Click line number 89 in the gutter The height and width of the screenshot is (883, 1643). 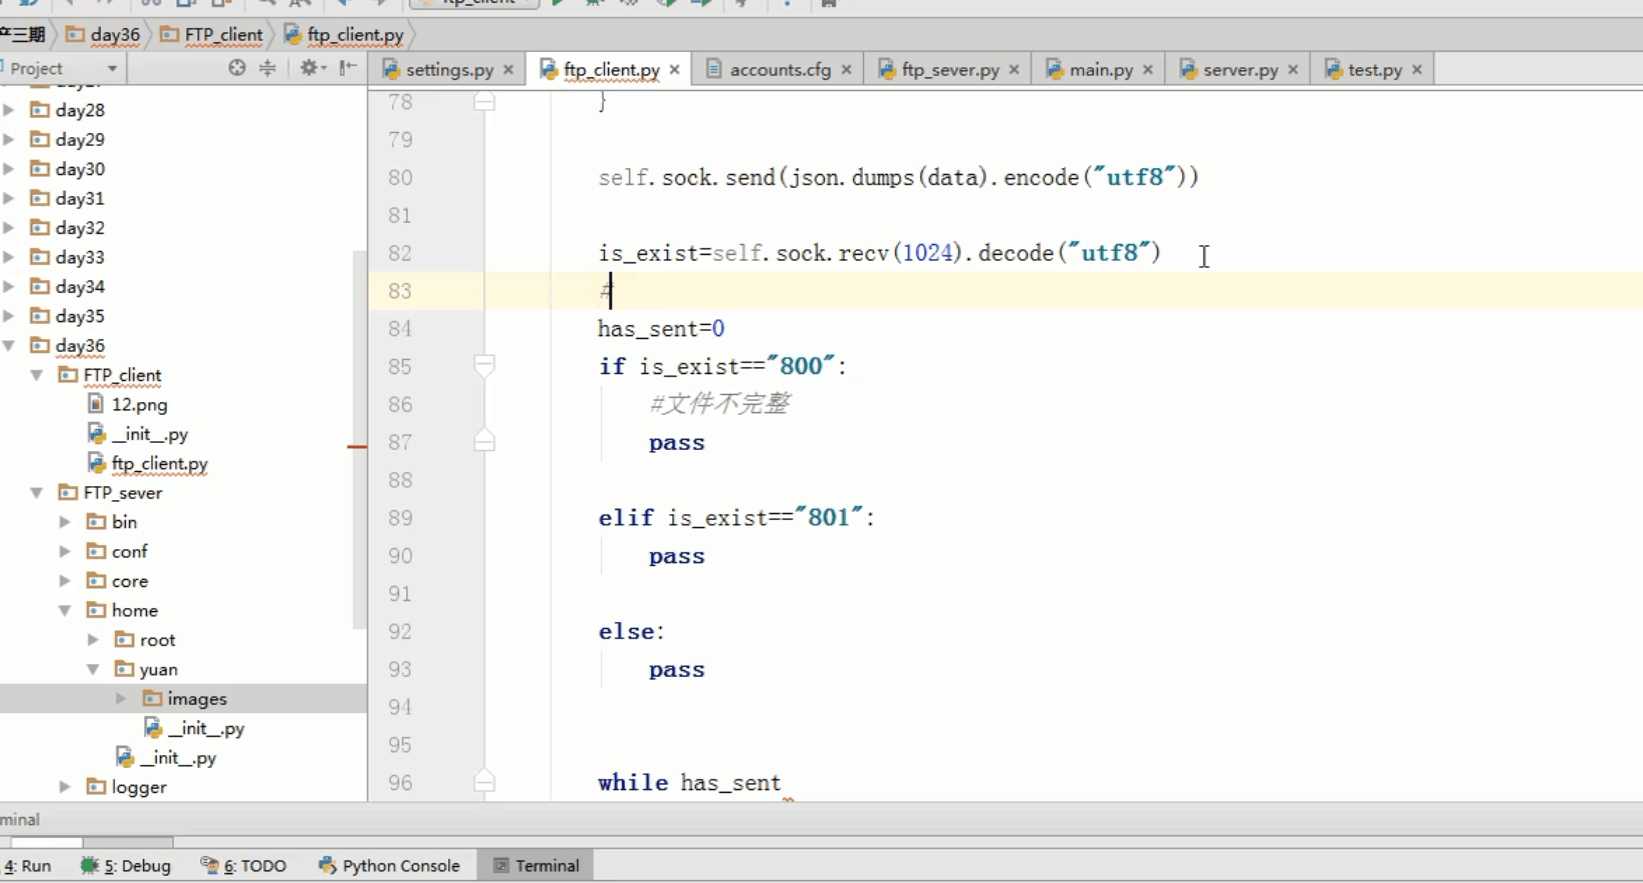pos(400,517)
